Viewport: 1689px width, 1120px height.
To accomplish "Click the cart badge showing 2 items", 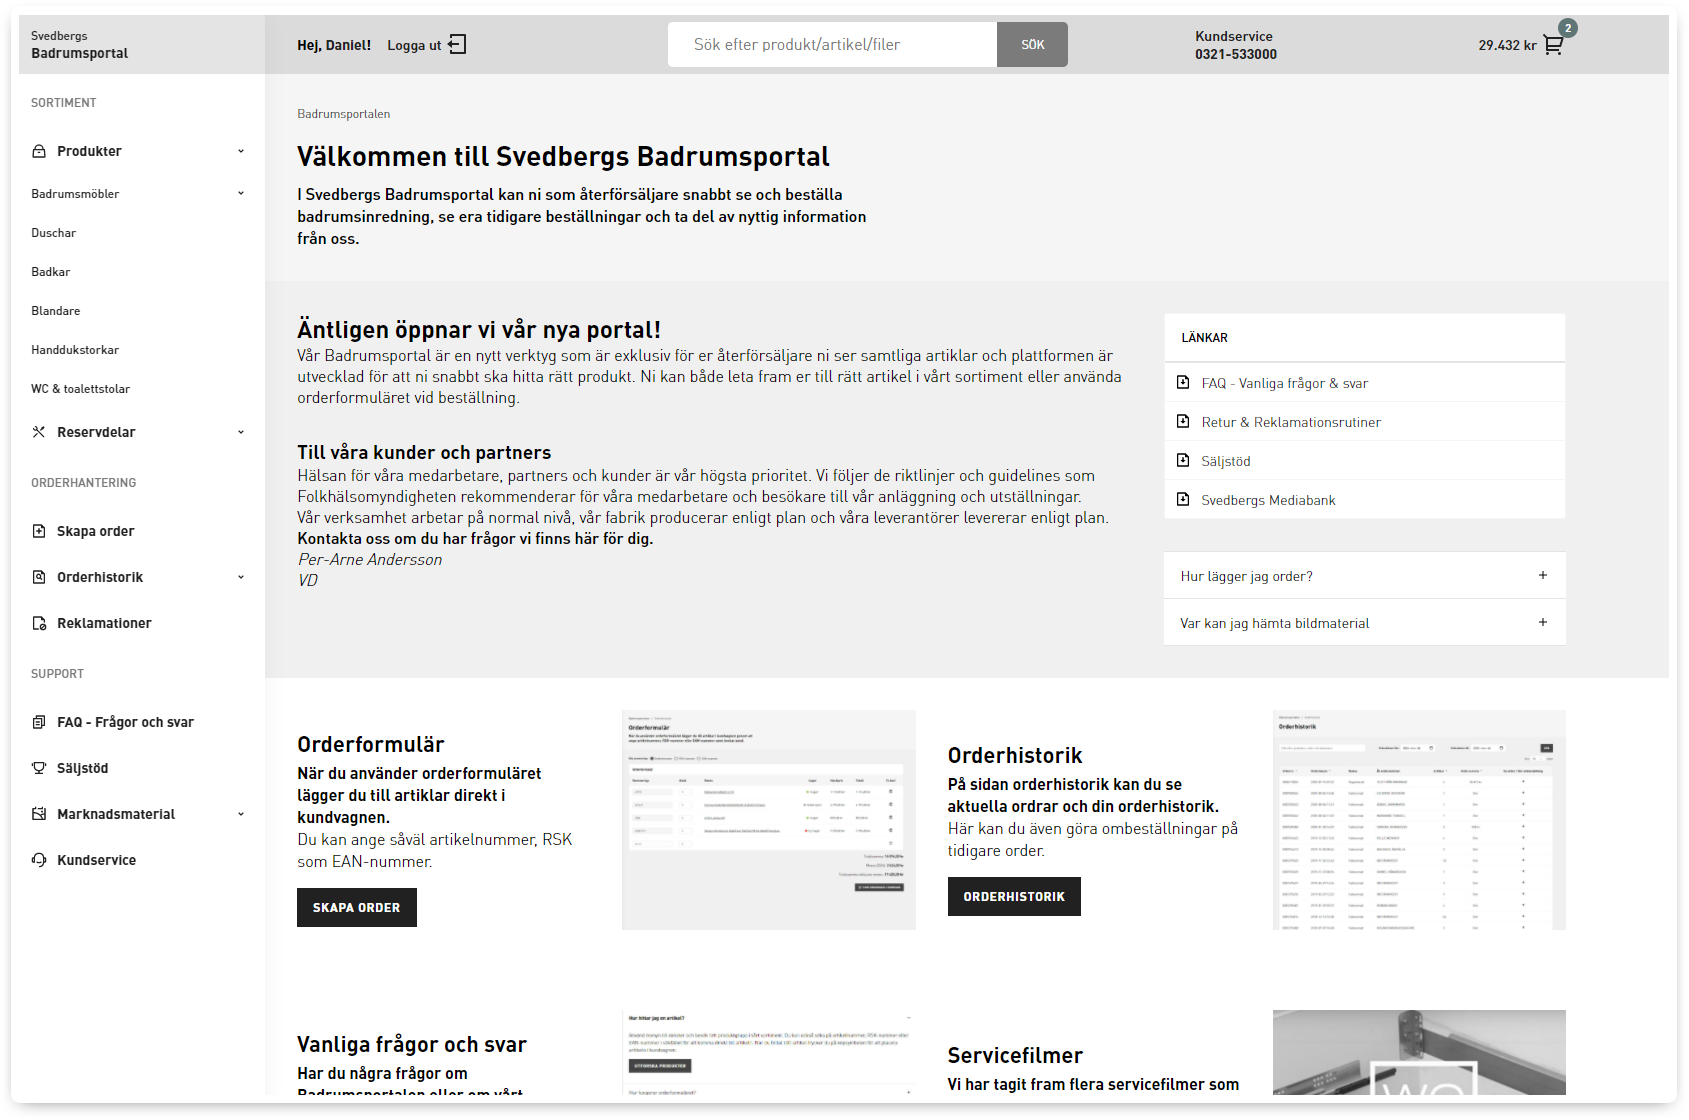I will pyautogui.click(x=1568, y=28).
